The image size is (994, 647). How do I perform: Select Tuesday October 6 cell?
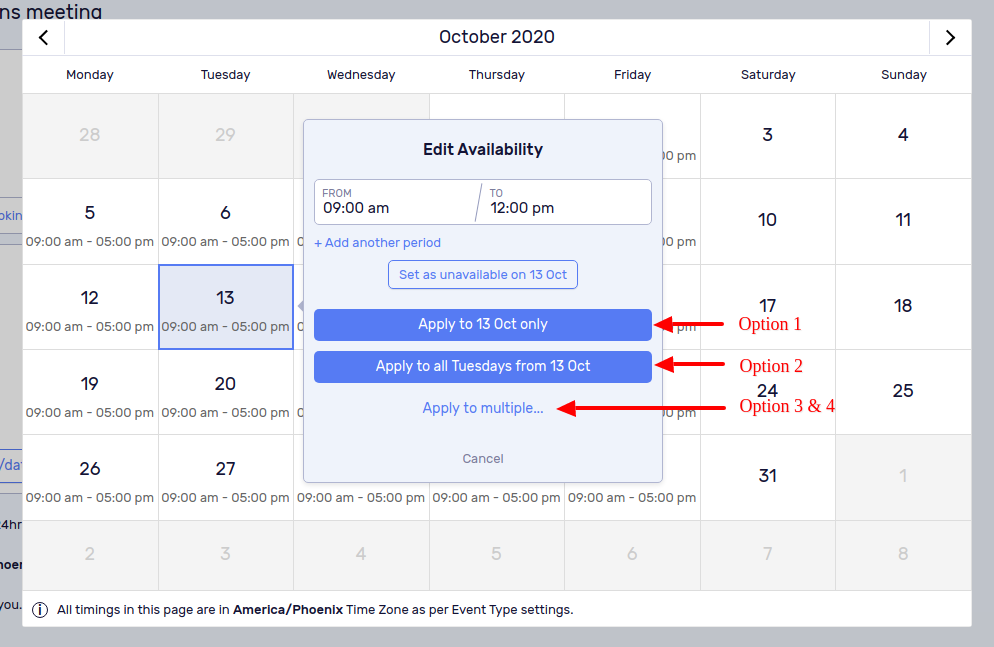226,222
